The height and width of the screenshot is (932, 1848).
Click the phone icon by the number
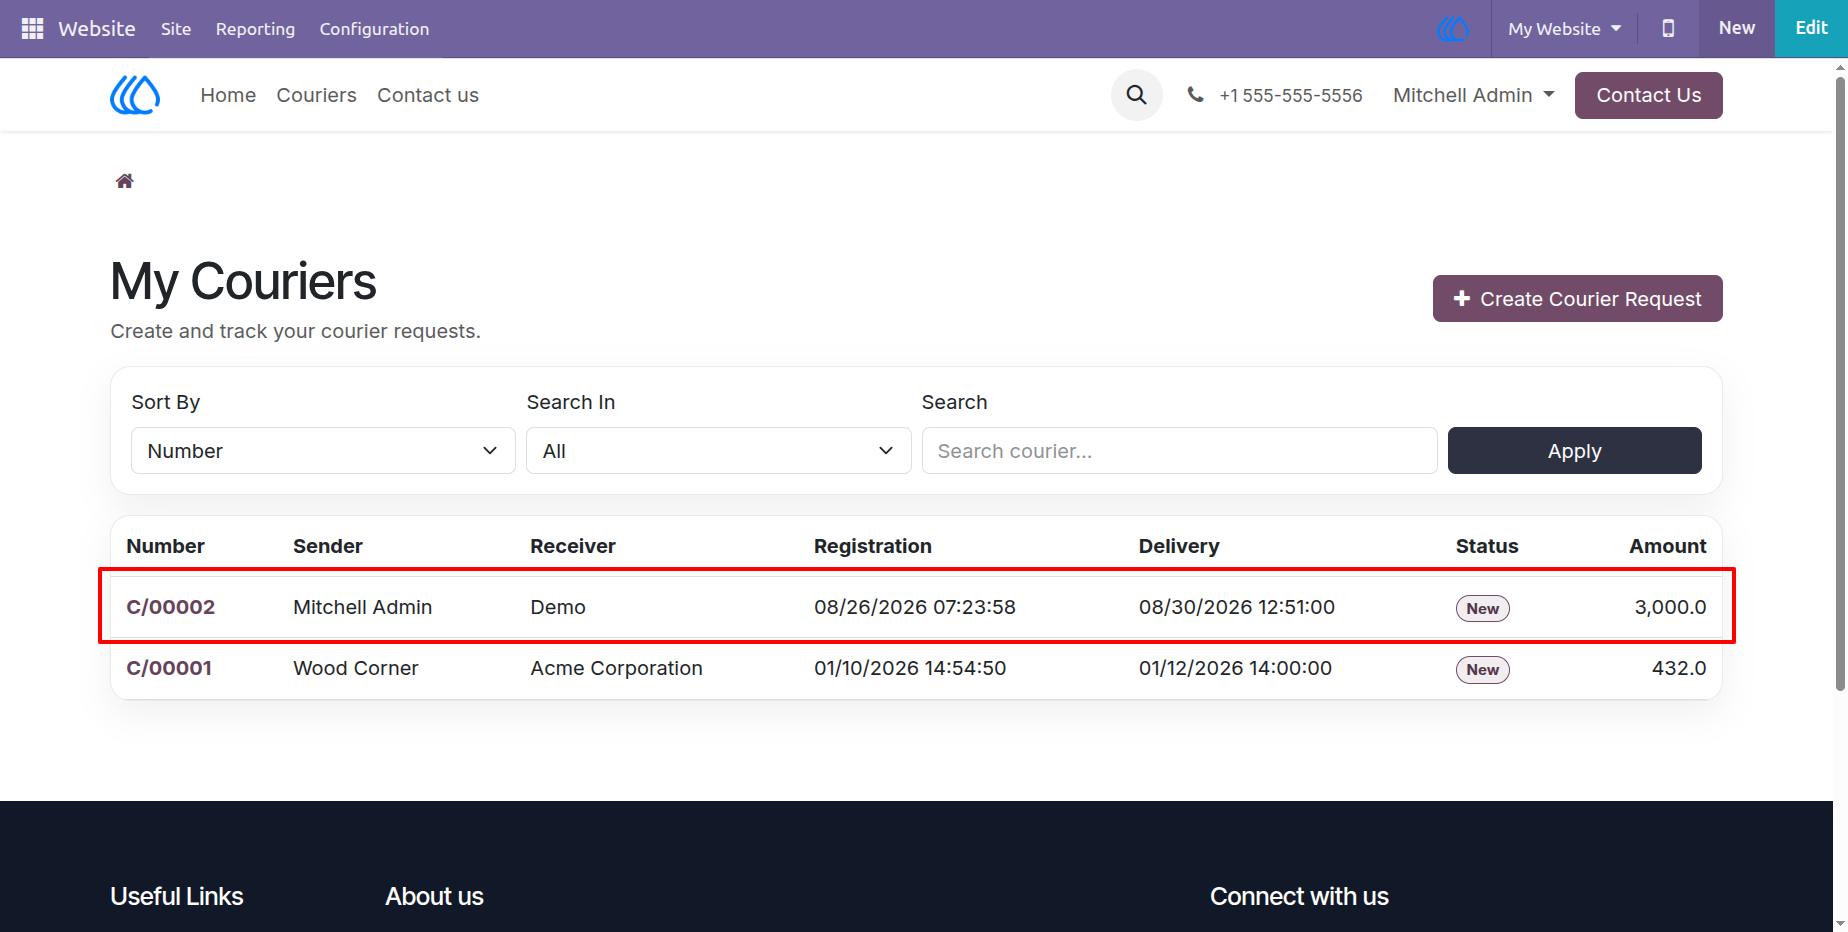(x=1195, y=95)
